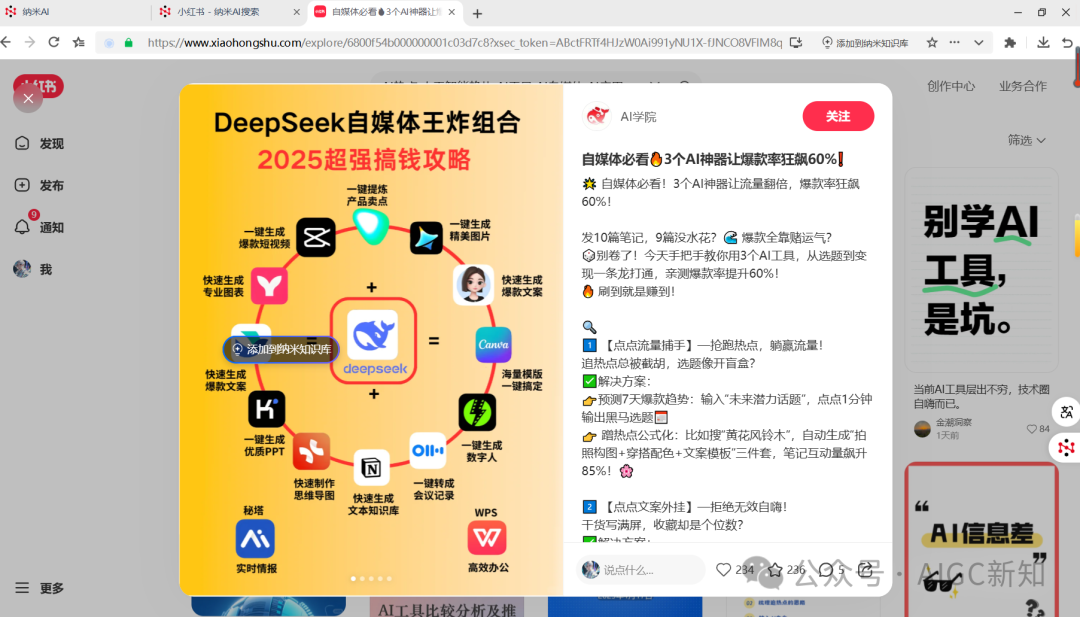Favorite the note with star icon
This screenshot has height=617, width=1080.
pyautogui.click(x=775, y=569)
